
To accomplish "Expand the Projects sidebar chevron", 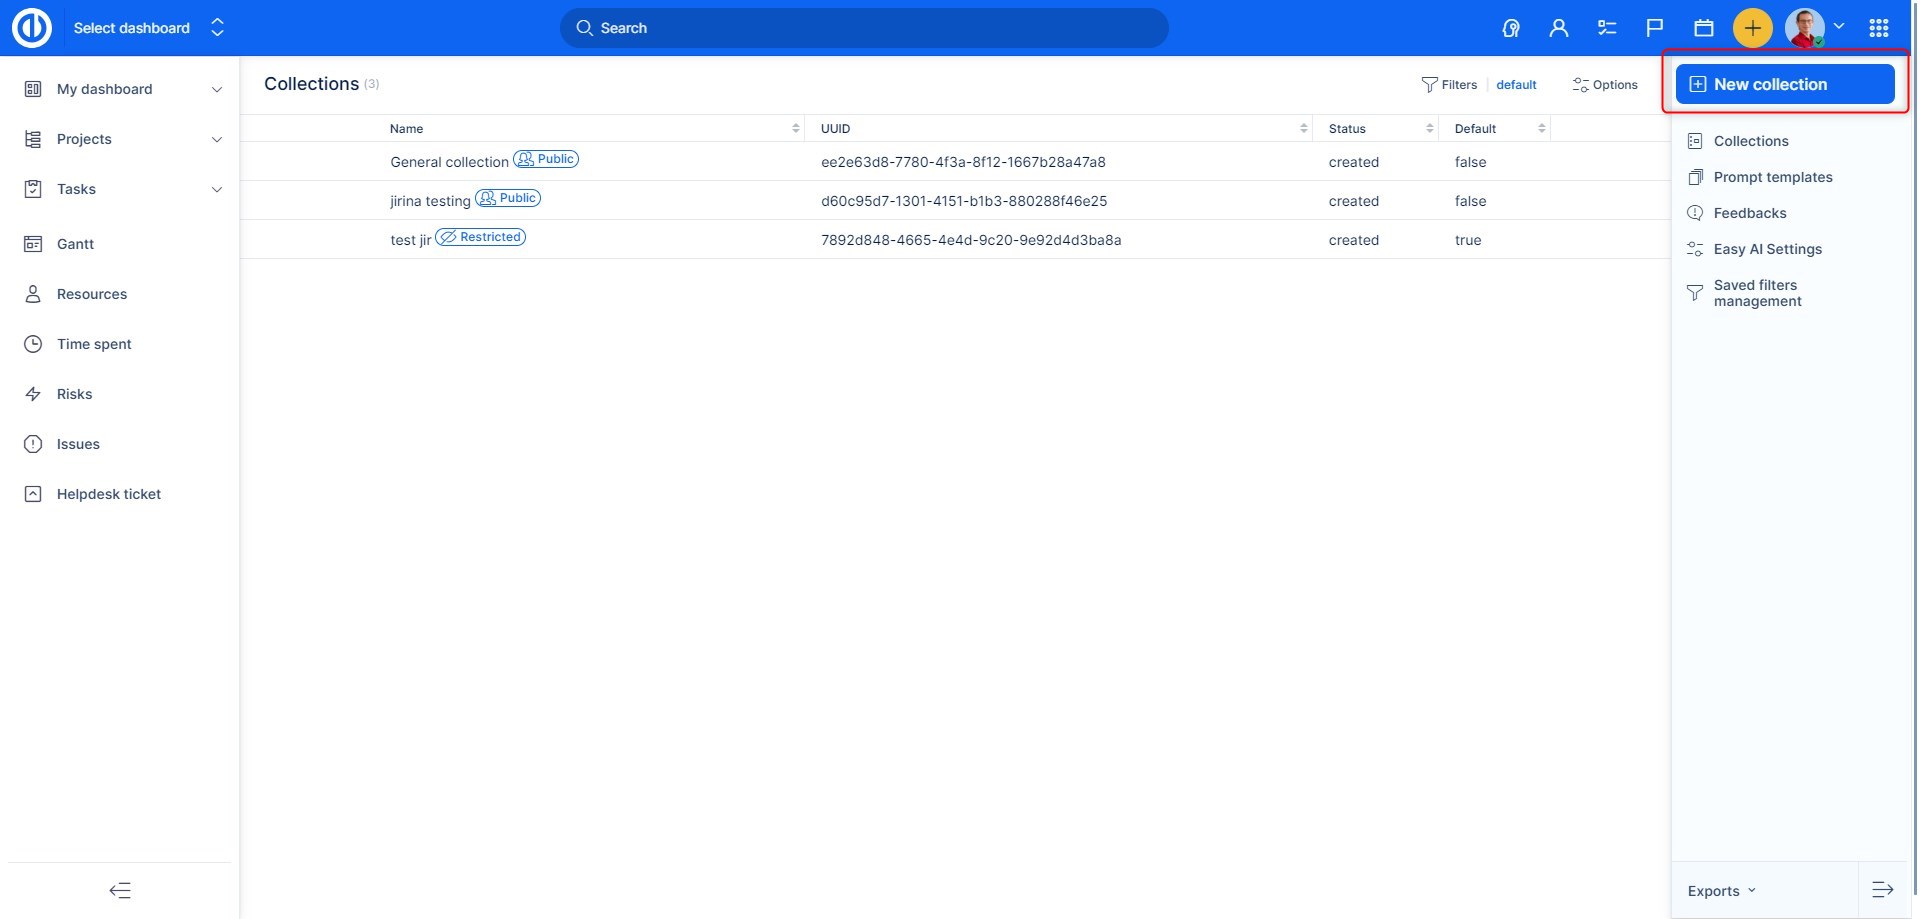I will point(217,140).
